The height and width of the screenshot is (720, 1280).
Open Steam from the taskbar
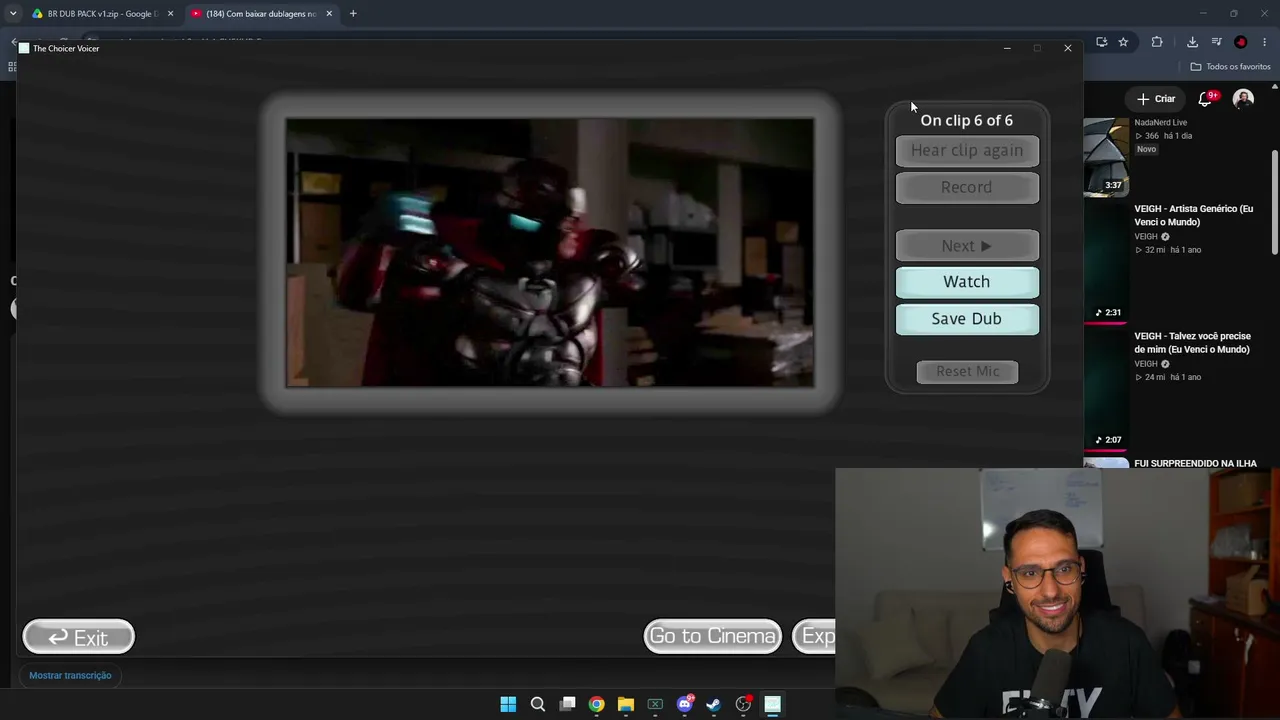(714, 704)
